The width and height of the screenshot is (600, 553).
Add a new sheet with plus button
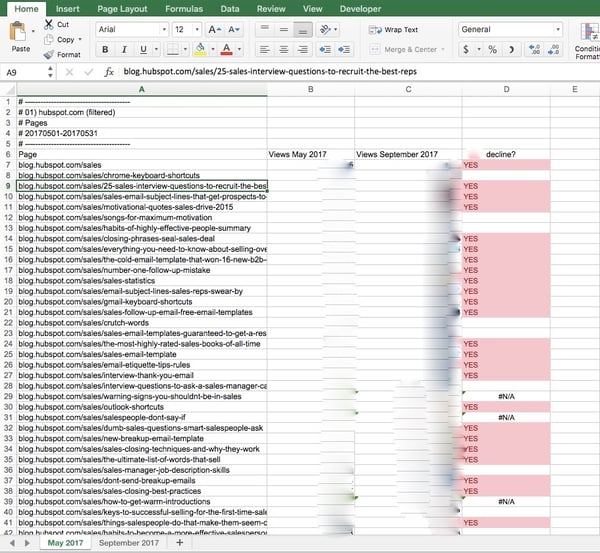pyautogui.click(x=179, y=543)
